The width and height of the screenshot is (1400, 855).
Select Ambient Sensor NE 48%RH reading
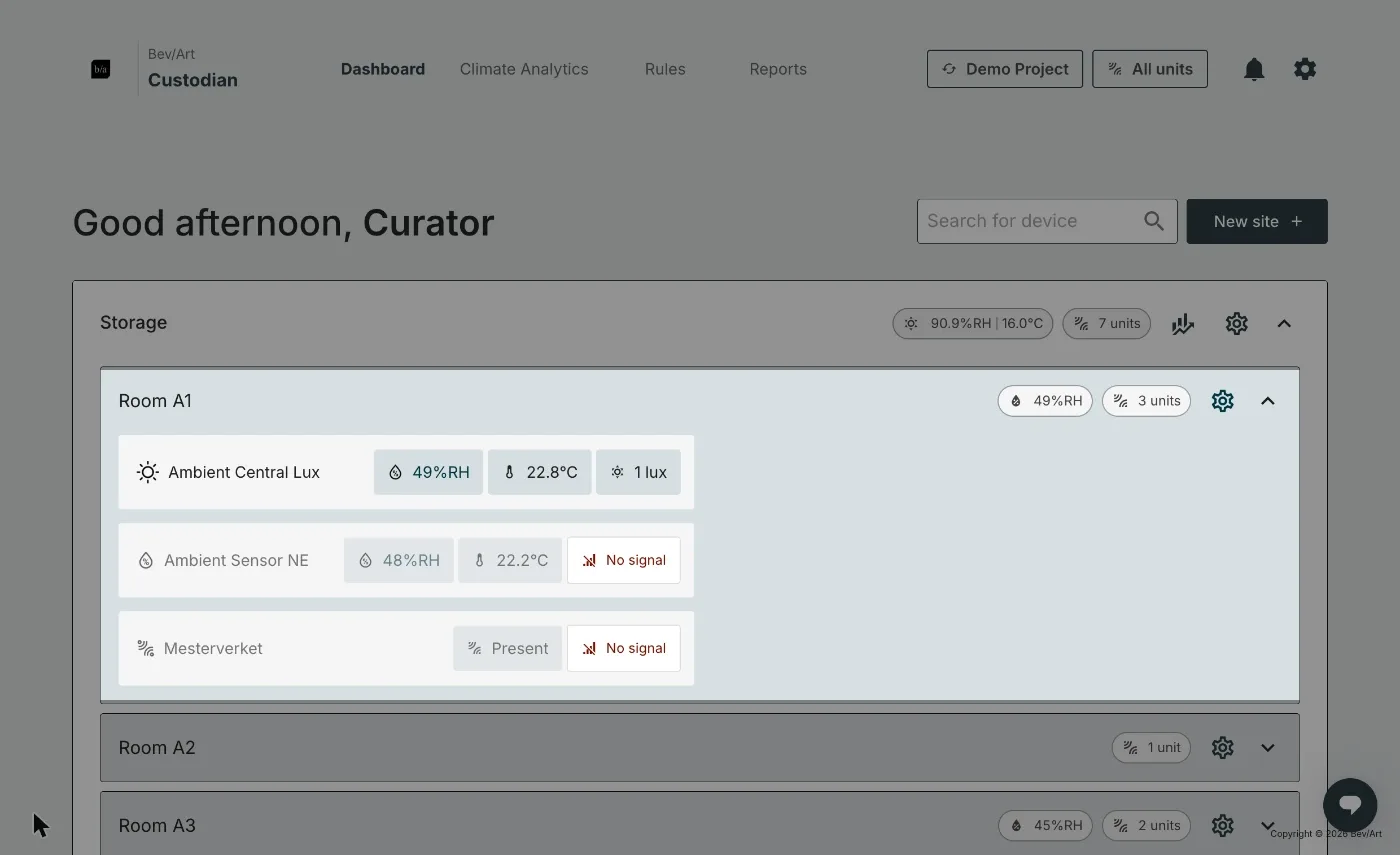click(x=398, y=560)
